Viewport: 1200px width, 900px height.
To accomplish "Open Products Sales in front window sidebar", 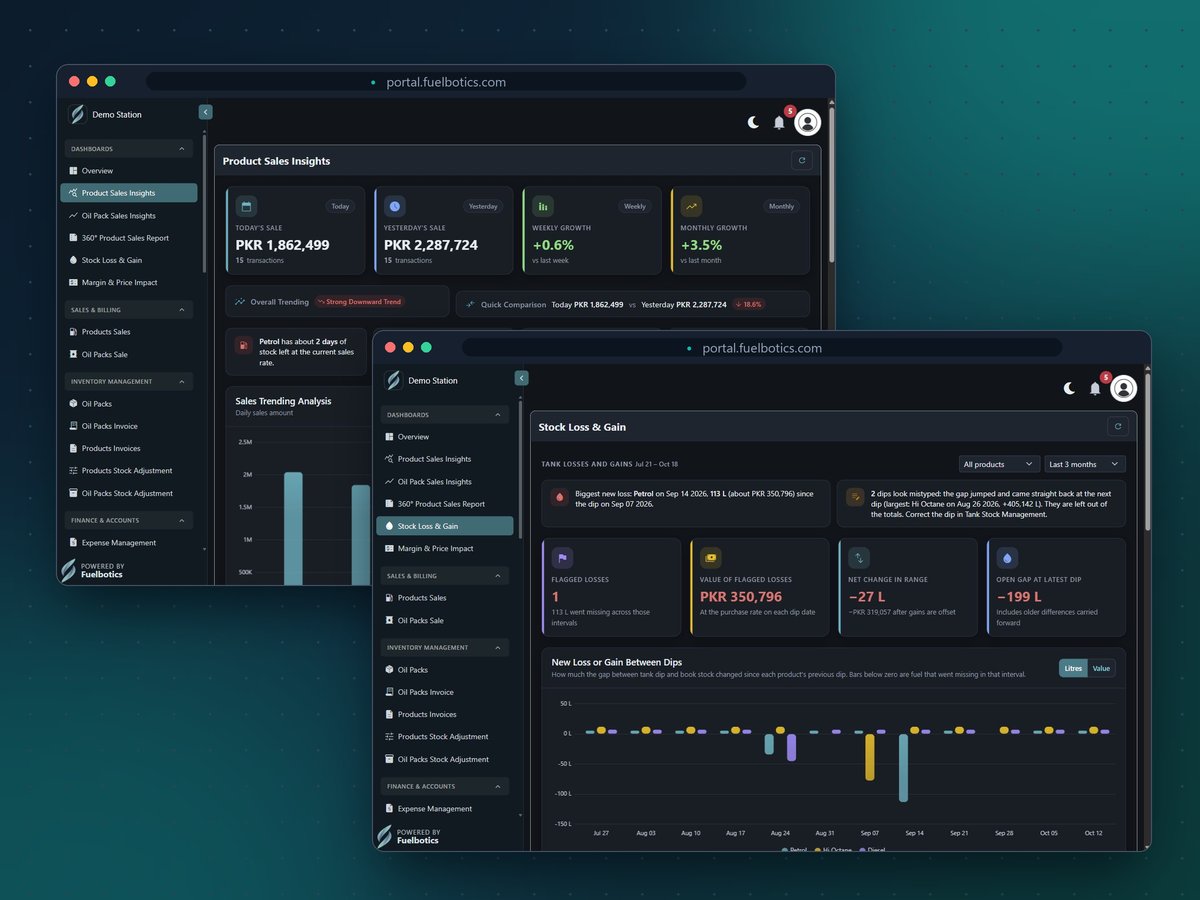I will tap(444, 598).
